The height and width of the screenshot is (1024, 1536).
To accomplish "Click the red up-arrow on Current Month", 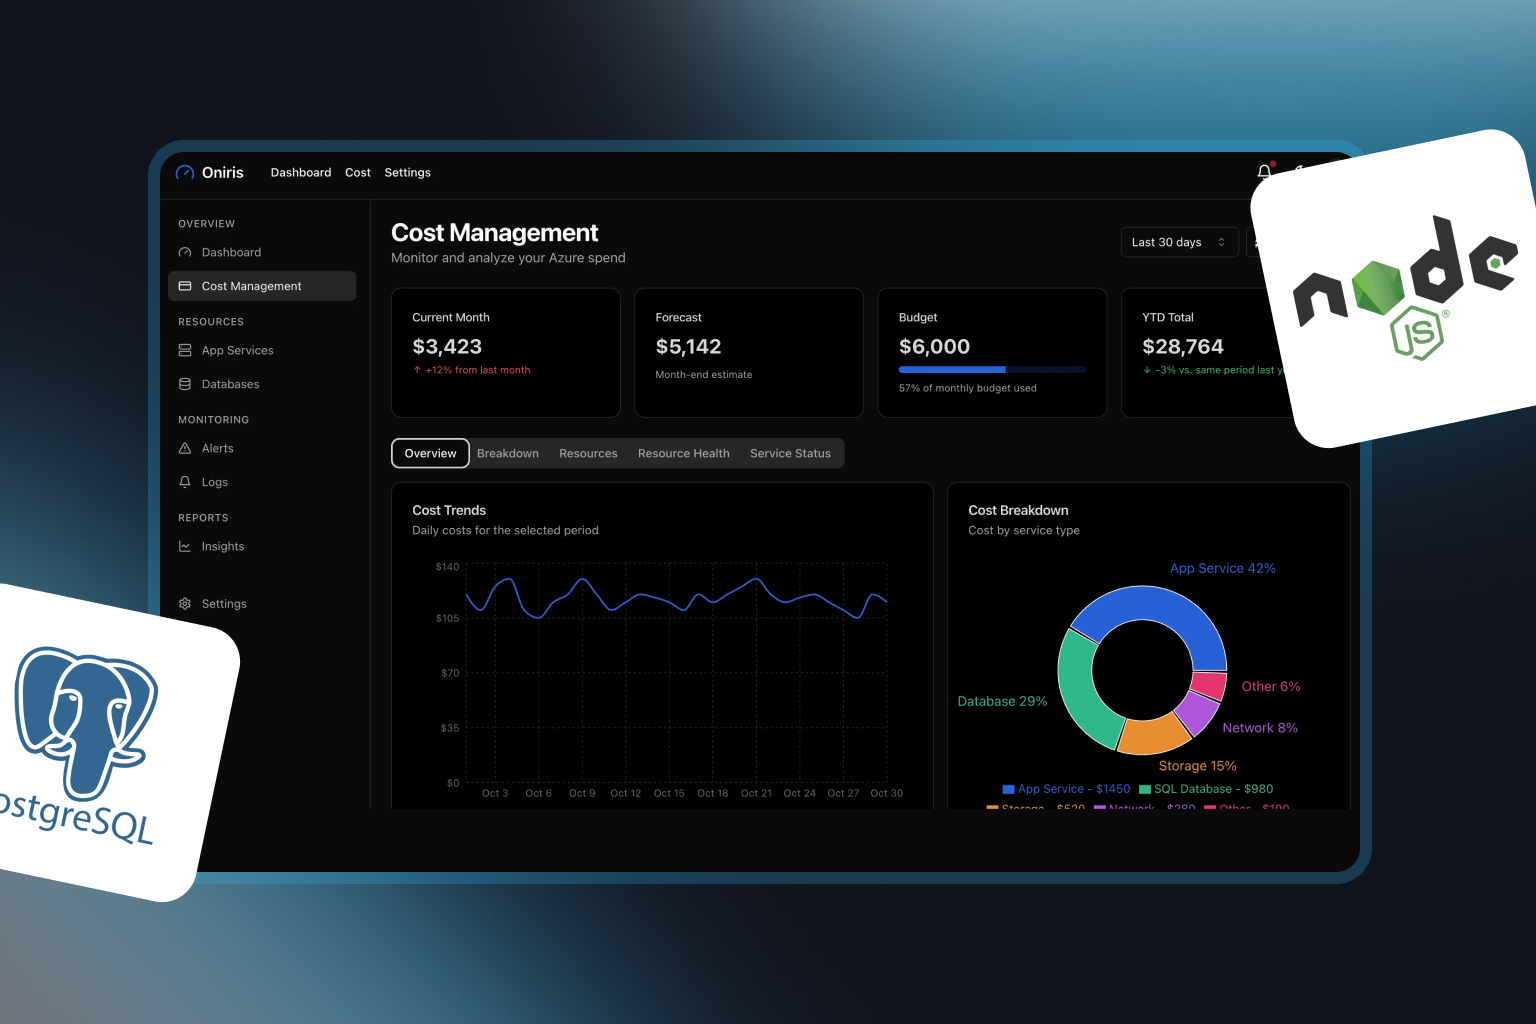I will (417, 370).
